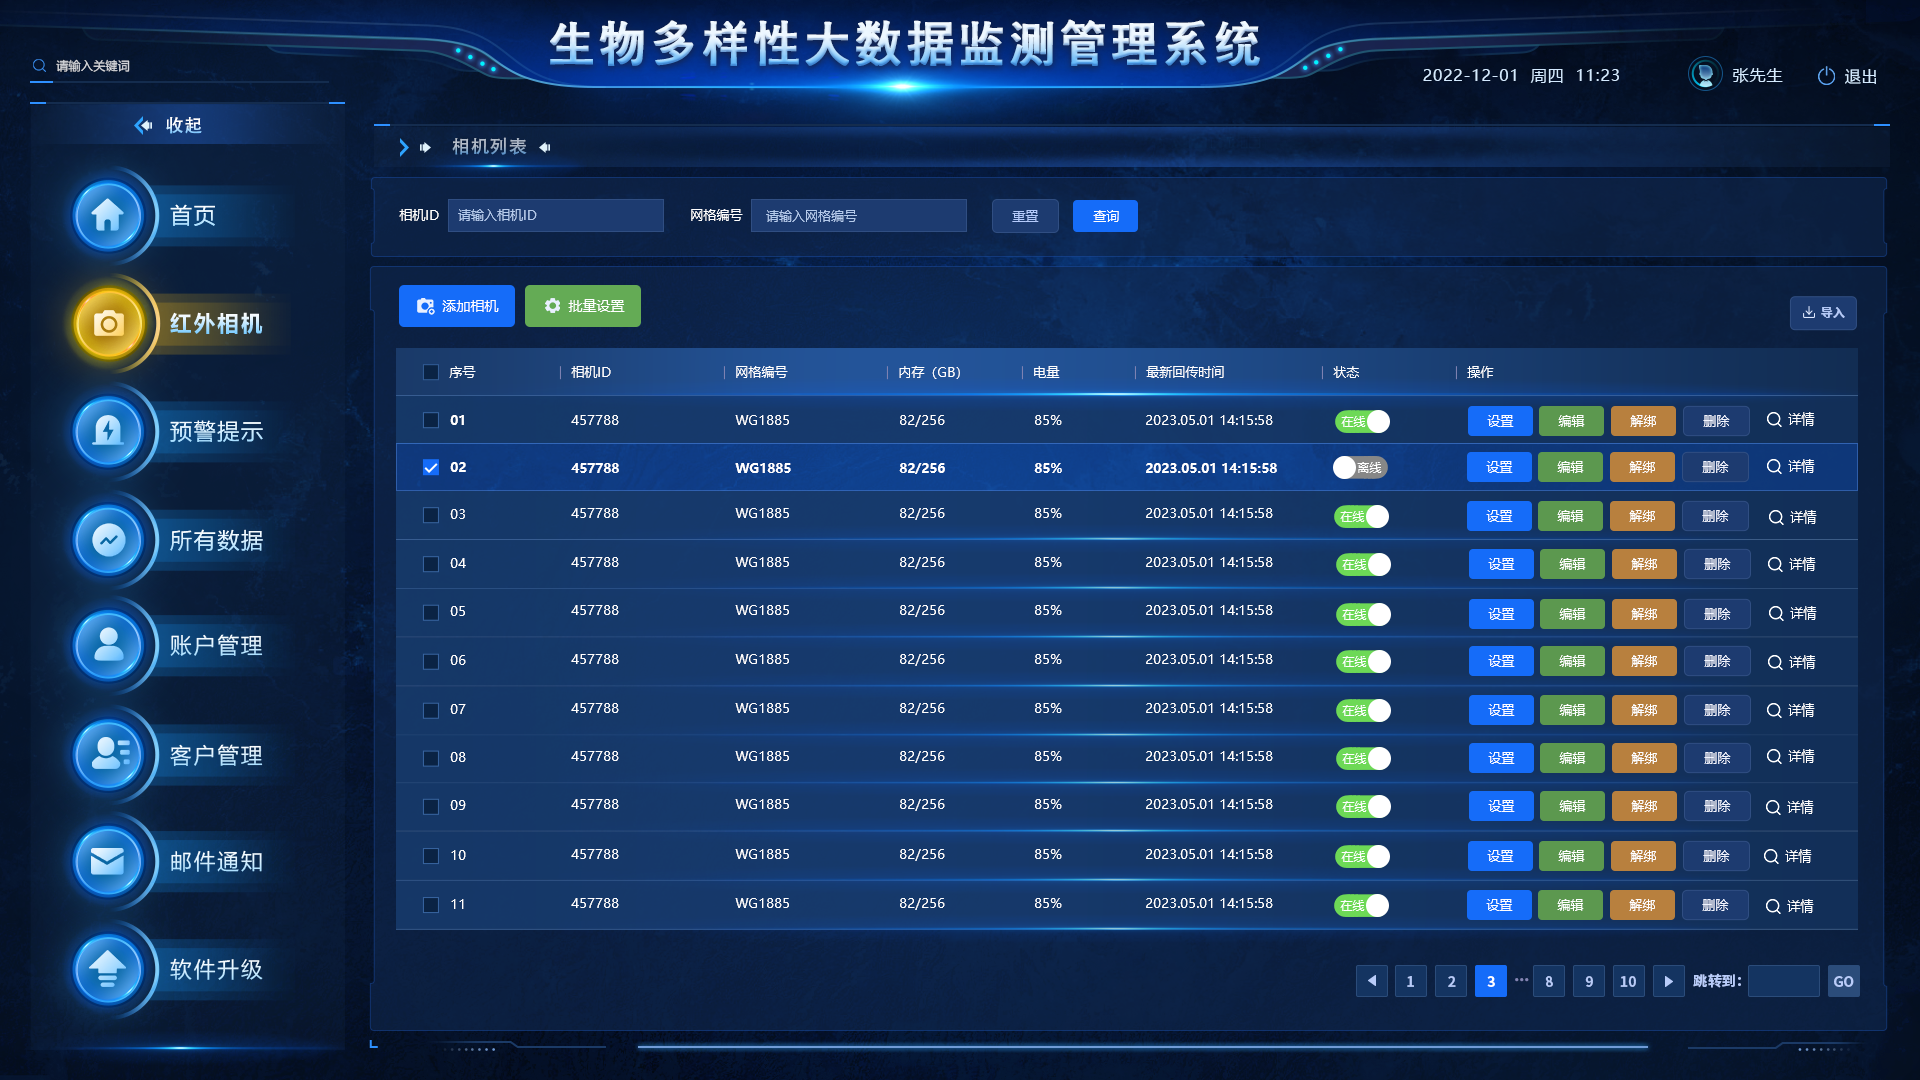The image size is (1920, 1080).
Task: Go to next page arrow in pagination
Action: click(1668, 981)
